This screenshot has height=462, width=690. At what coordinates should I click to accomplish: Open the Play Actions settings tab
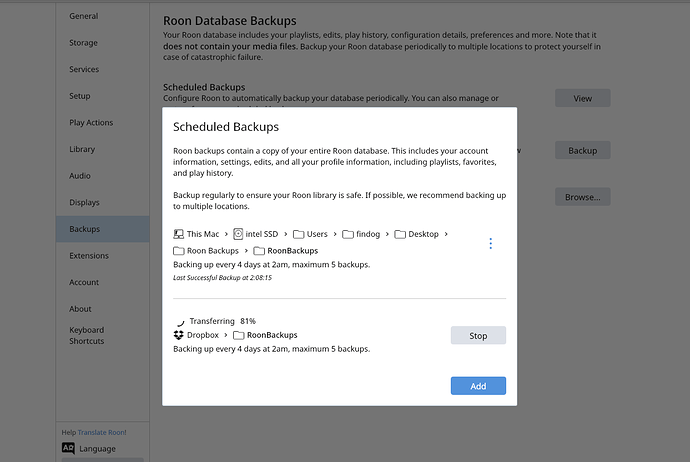point(103,122)
